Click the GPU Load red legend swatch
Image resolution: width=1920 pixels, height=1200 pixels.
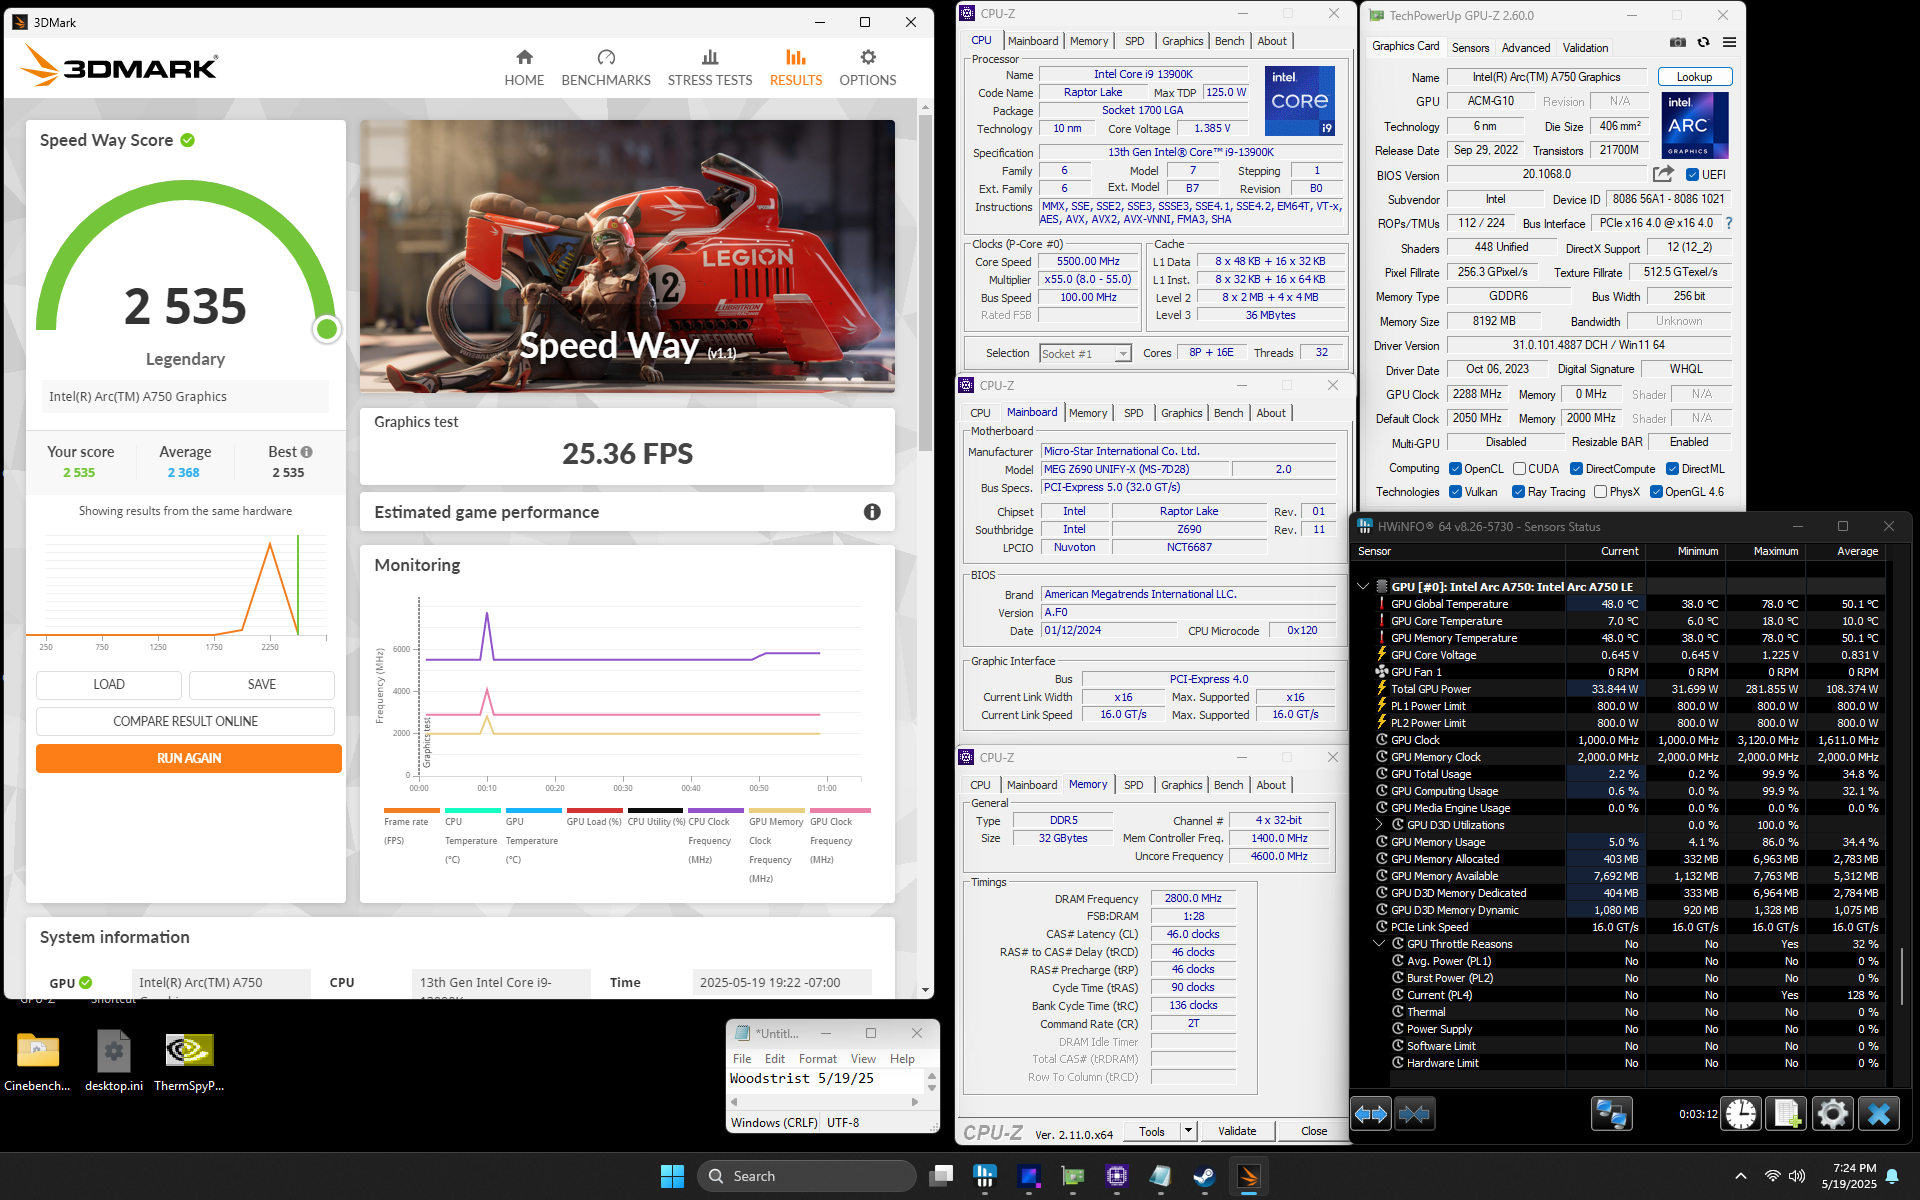point(594,811)
